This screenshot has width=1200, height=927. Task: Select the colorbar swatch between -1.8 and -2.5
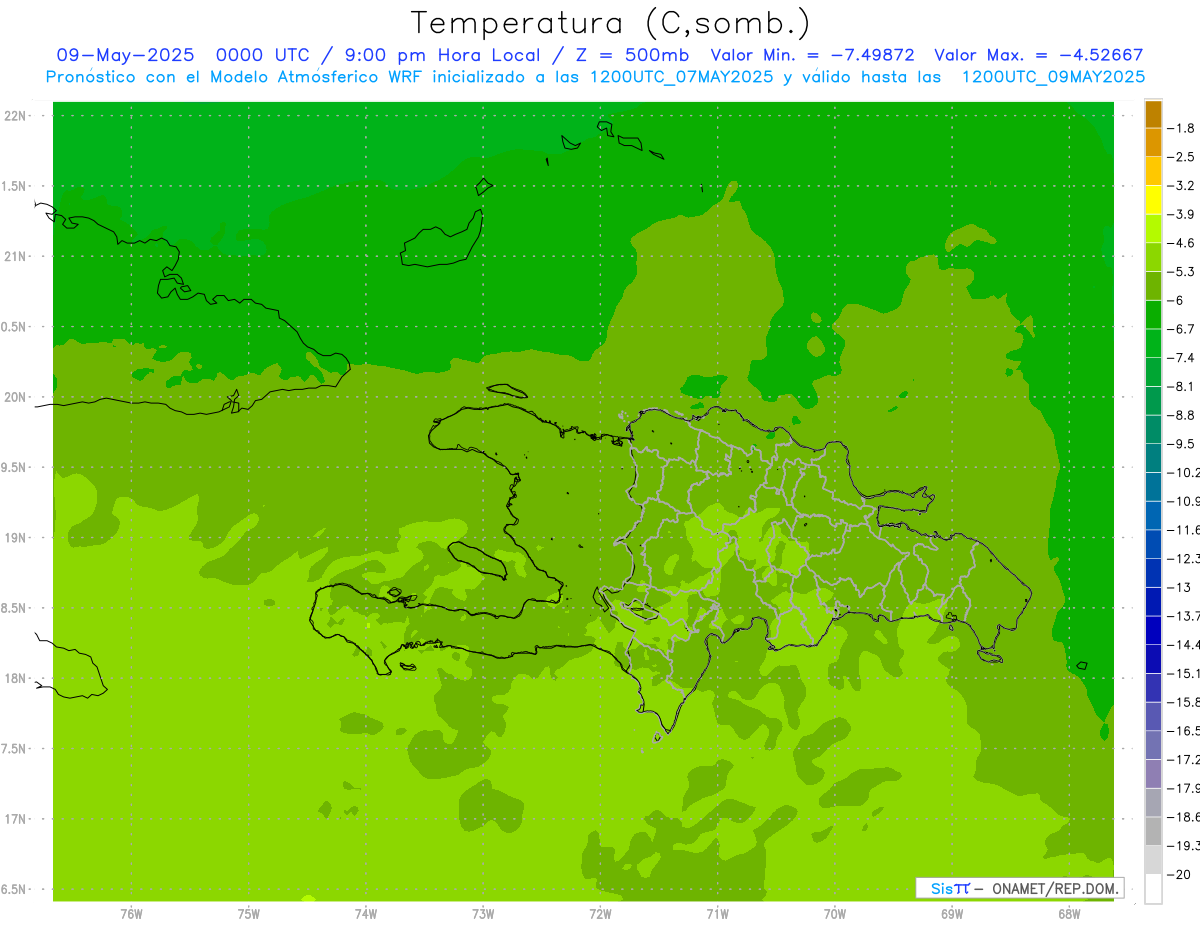[x=1153, y=142]
